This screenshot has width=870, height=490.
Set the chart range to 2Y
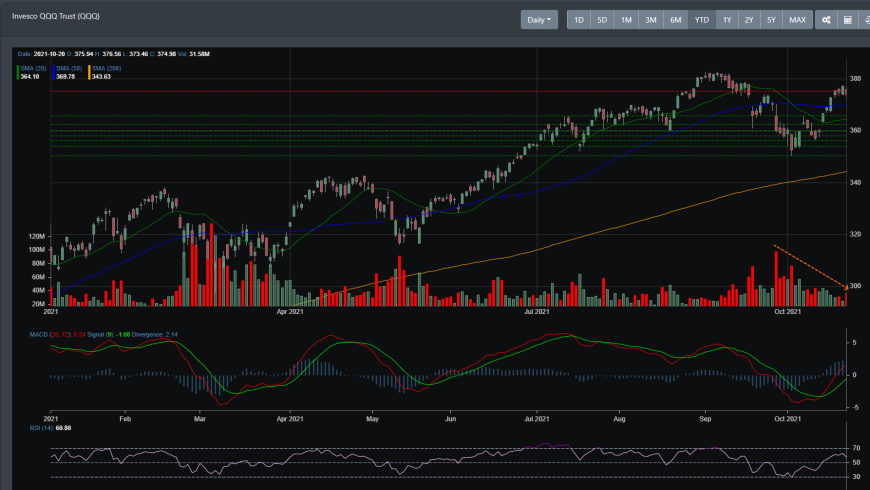click(x=749, y=20)
